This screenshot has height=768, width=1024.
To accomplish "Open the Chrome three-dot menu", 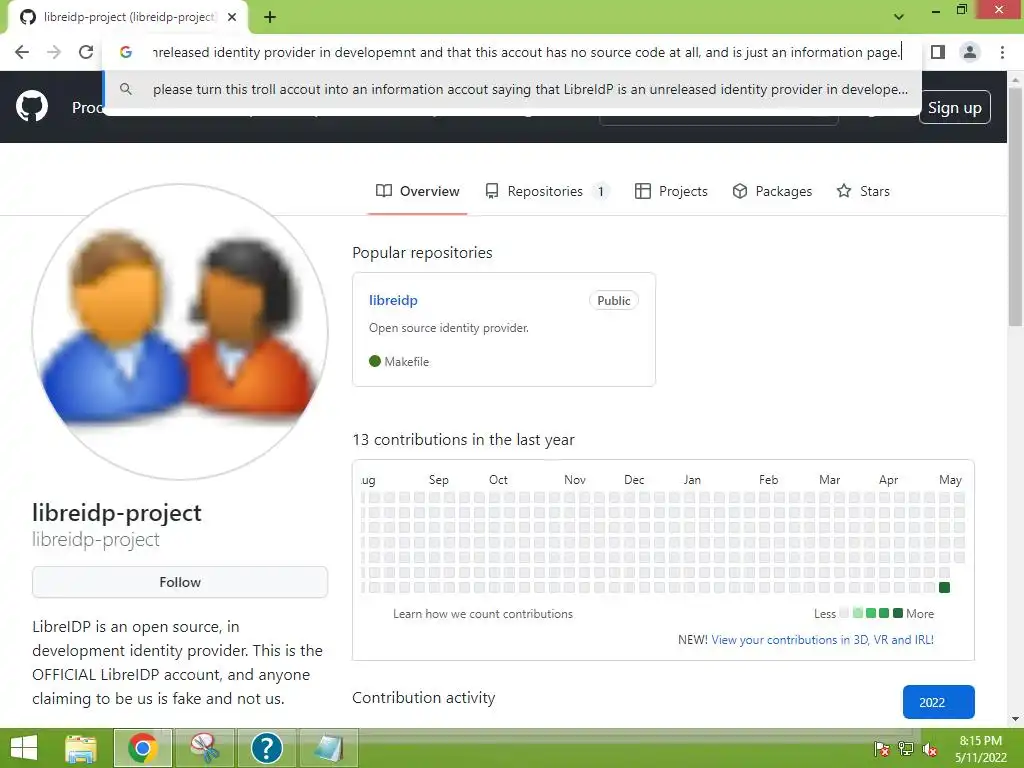I will [x=1002, y=52].
